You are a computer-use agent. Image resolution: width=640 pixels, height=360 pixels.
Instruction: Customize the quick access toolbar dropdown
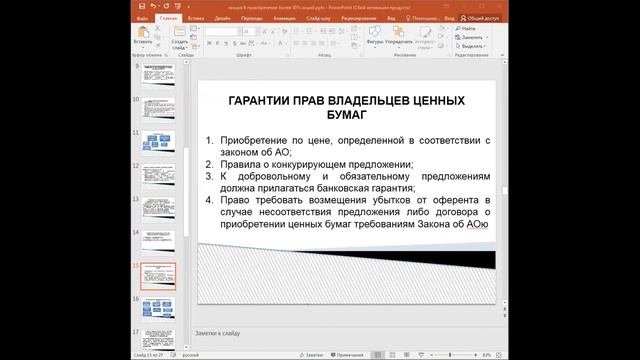click(189, 7)
